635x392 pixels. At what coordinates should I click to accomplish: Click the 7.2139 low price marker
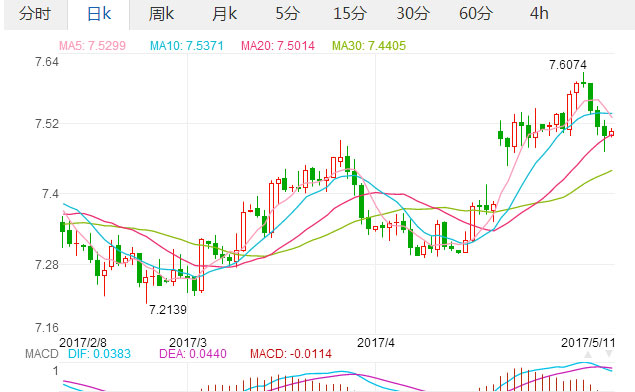coord(168,310)
